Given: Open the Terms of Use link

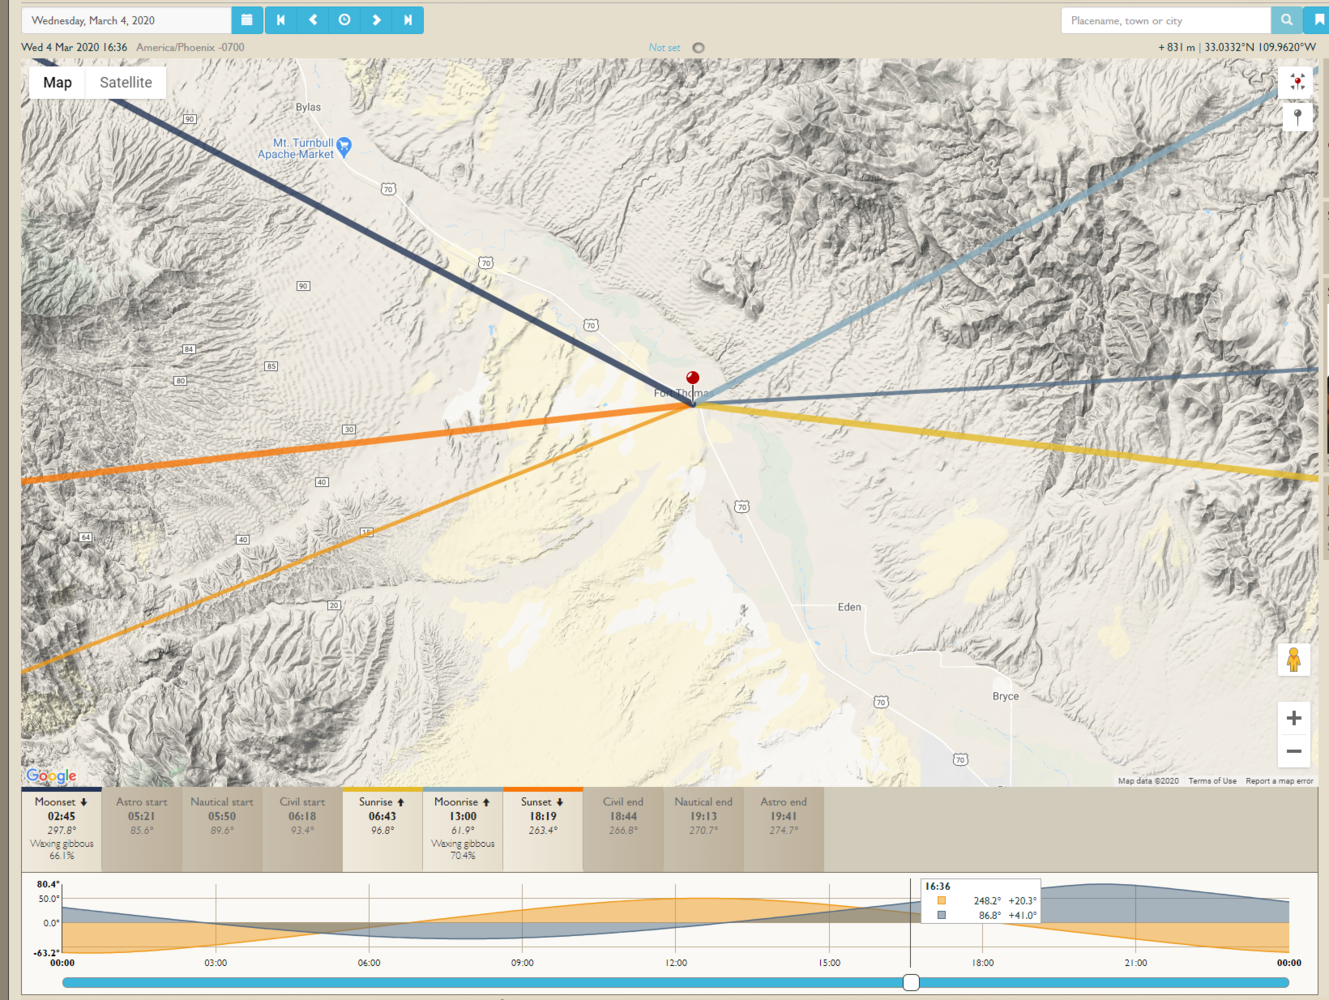Looking at the screenshot, I should click(1212, 781).
